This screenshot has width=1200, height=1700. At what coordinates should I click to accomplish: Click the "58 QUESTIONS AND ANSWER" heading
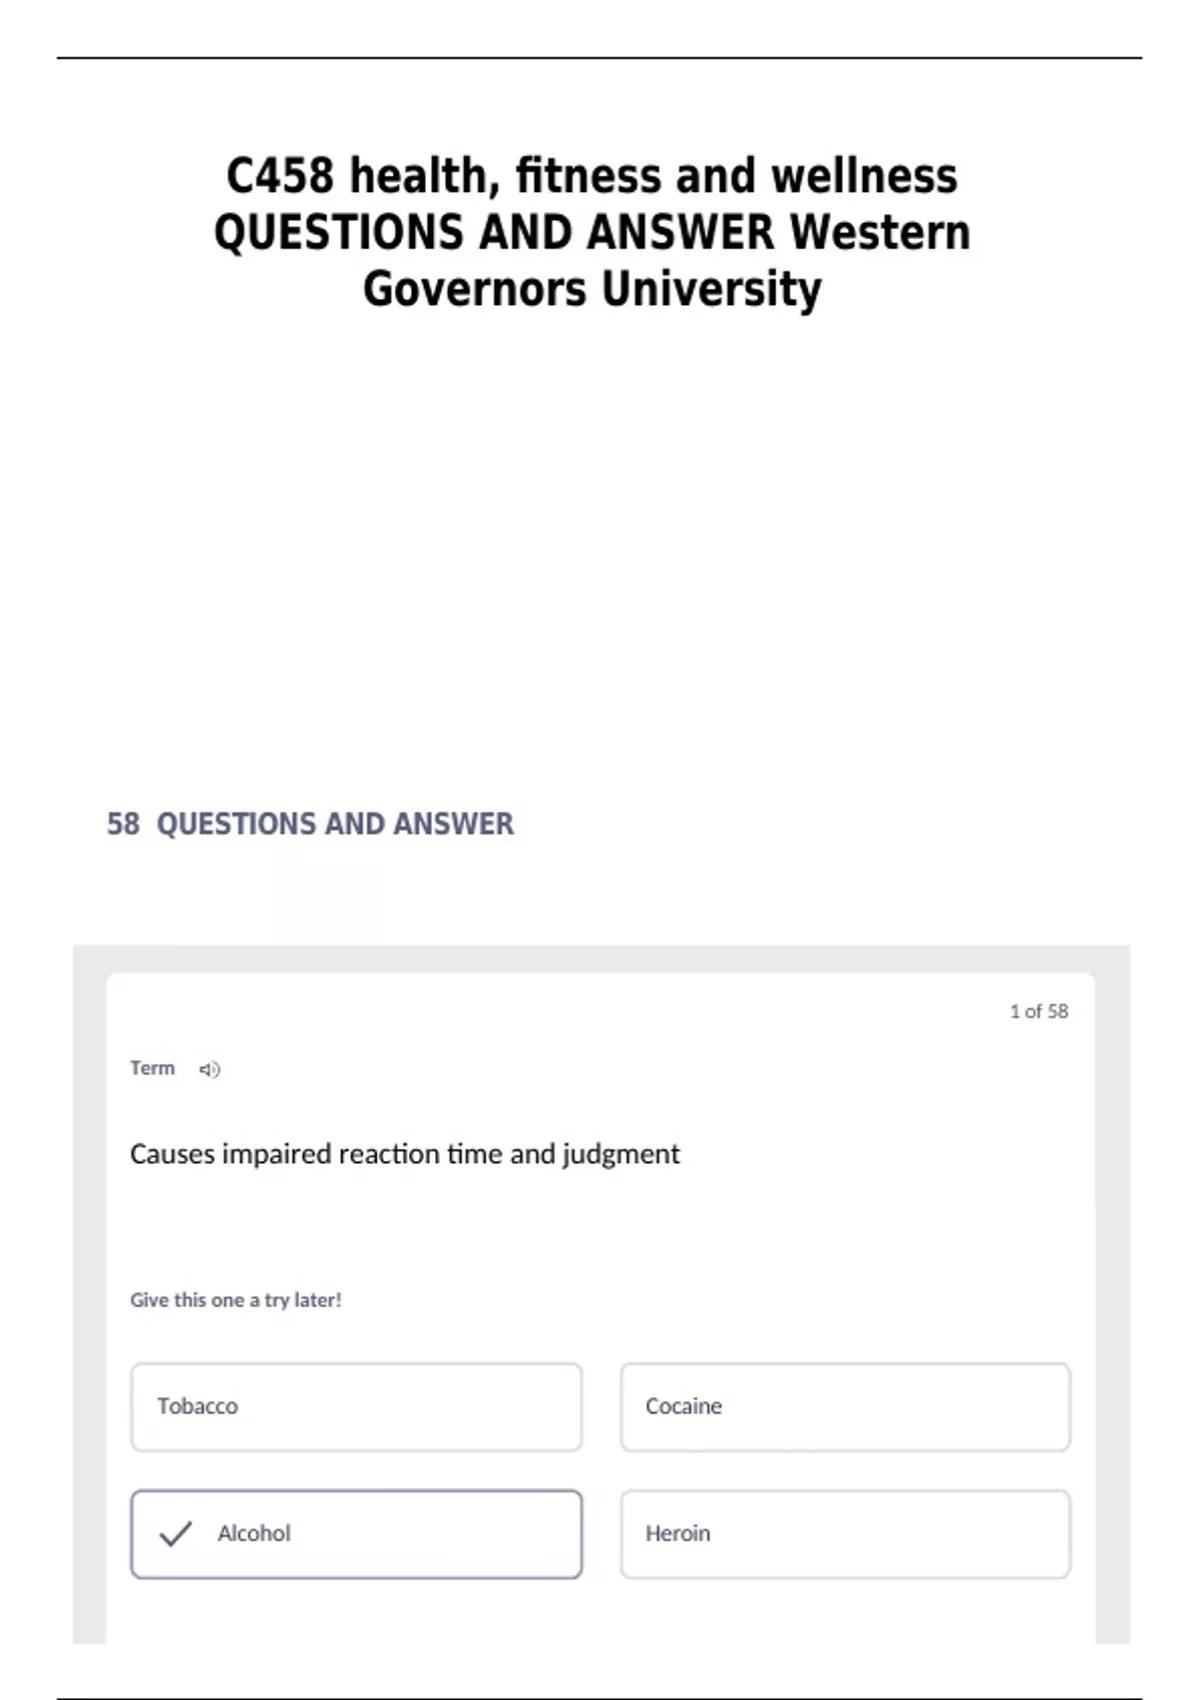pos(310,824)
